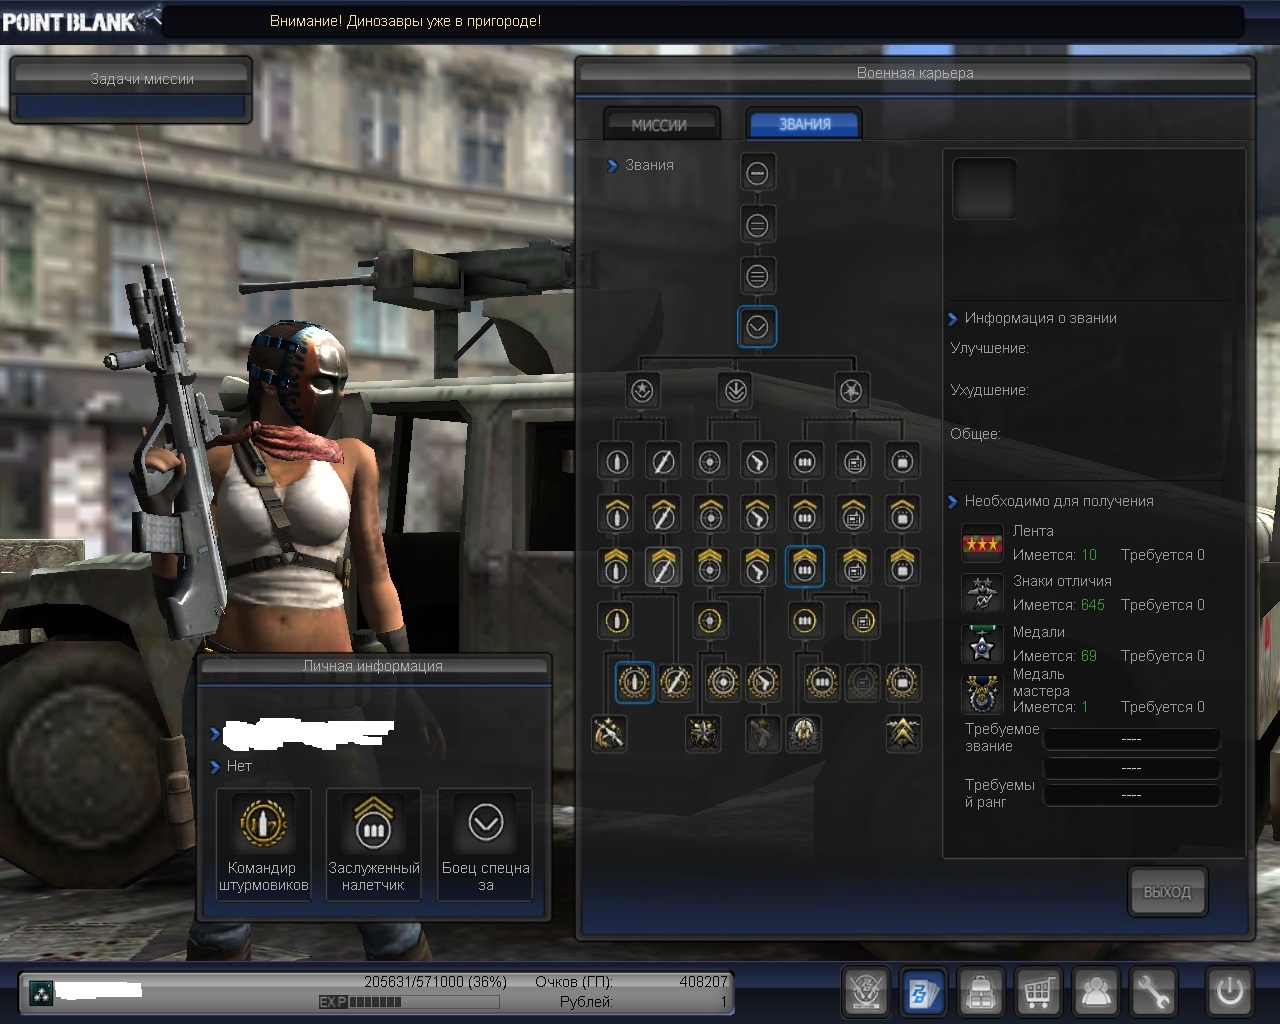Select the single-bar title at tree top

click(757, 173)
